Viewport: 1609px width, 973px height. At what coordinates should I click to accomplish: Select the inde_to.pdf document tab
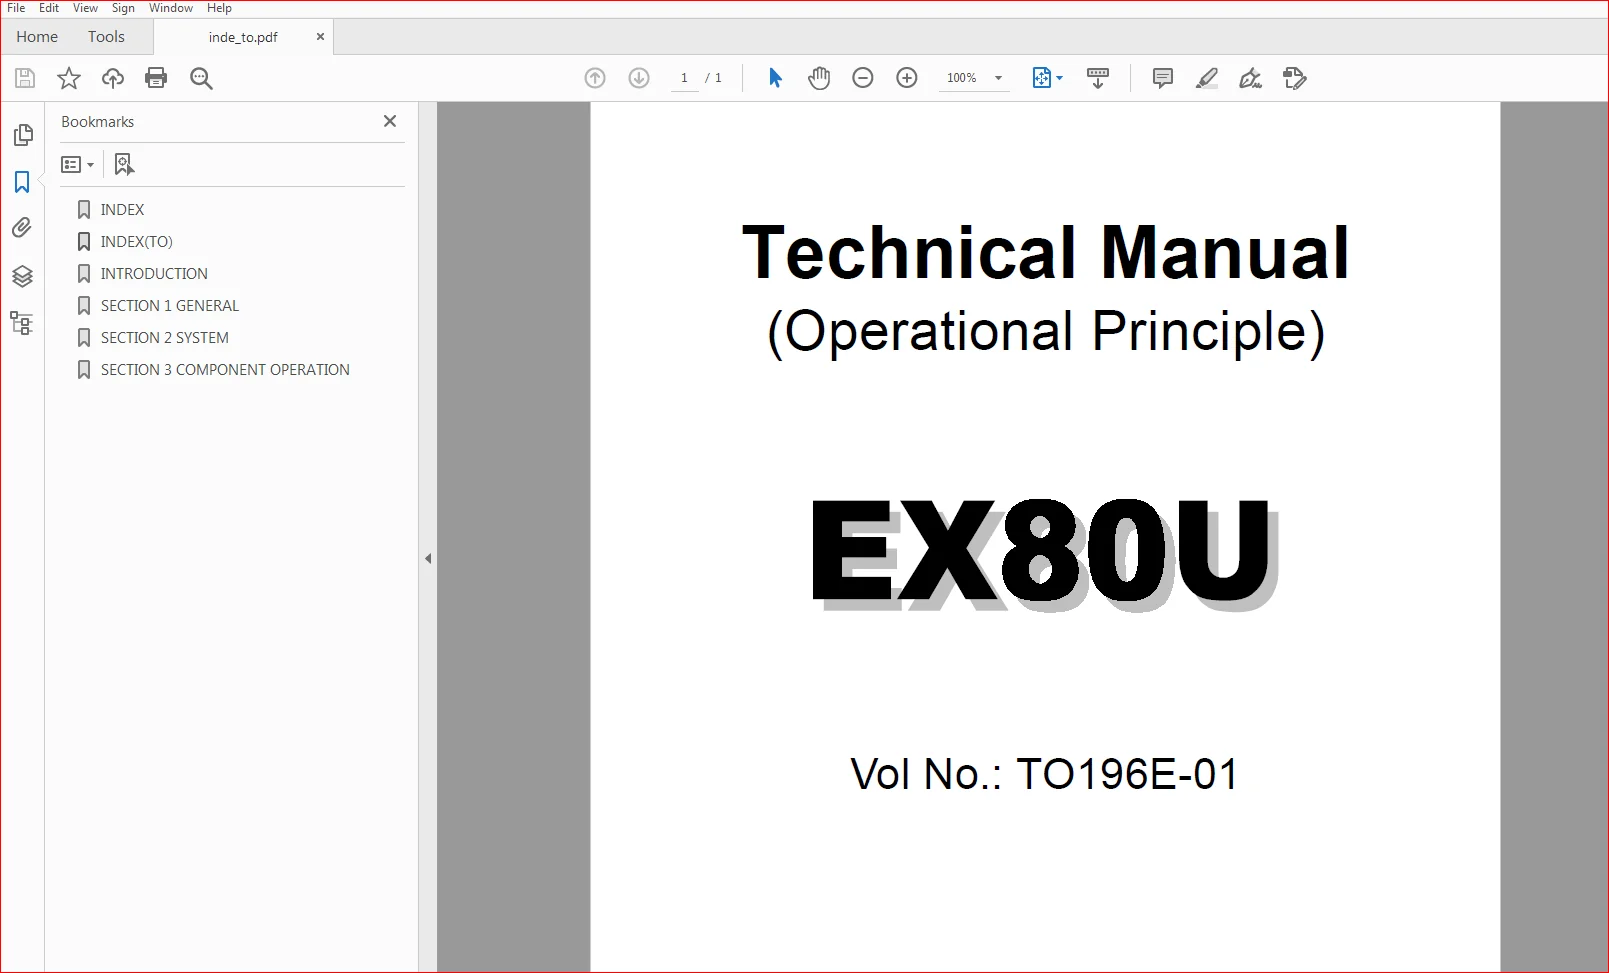click(x=243, y=37)
